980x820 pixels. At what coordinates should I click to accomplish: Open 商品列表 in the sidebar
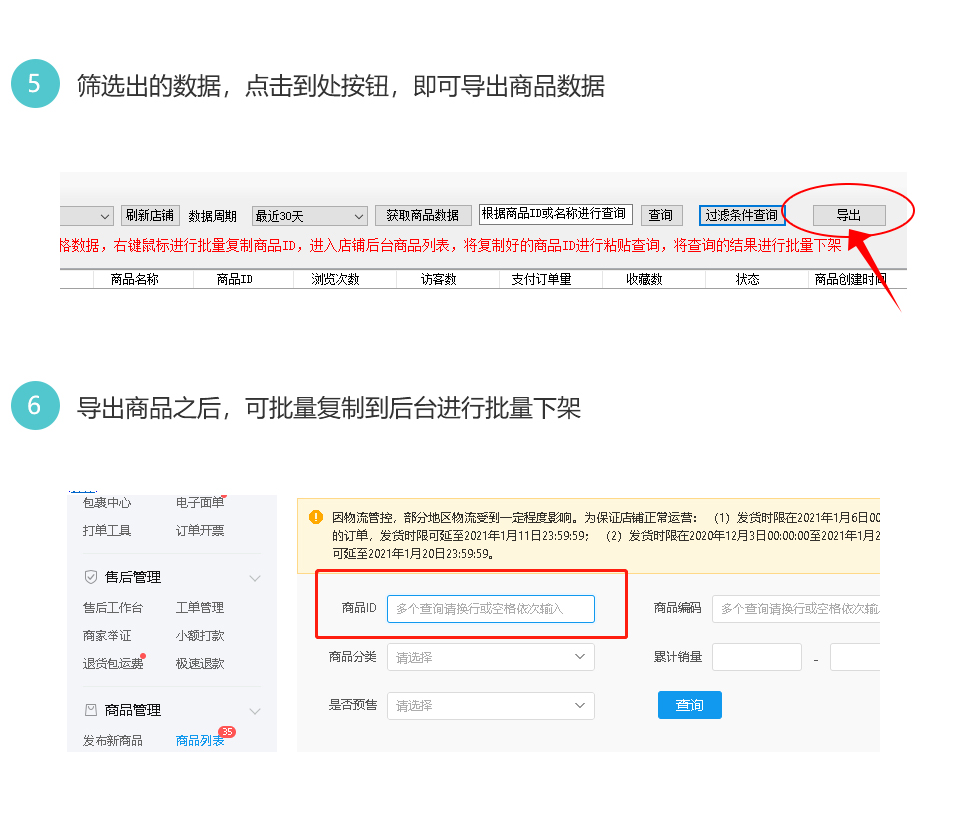[x=200, y=741]
